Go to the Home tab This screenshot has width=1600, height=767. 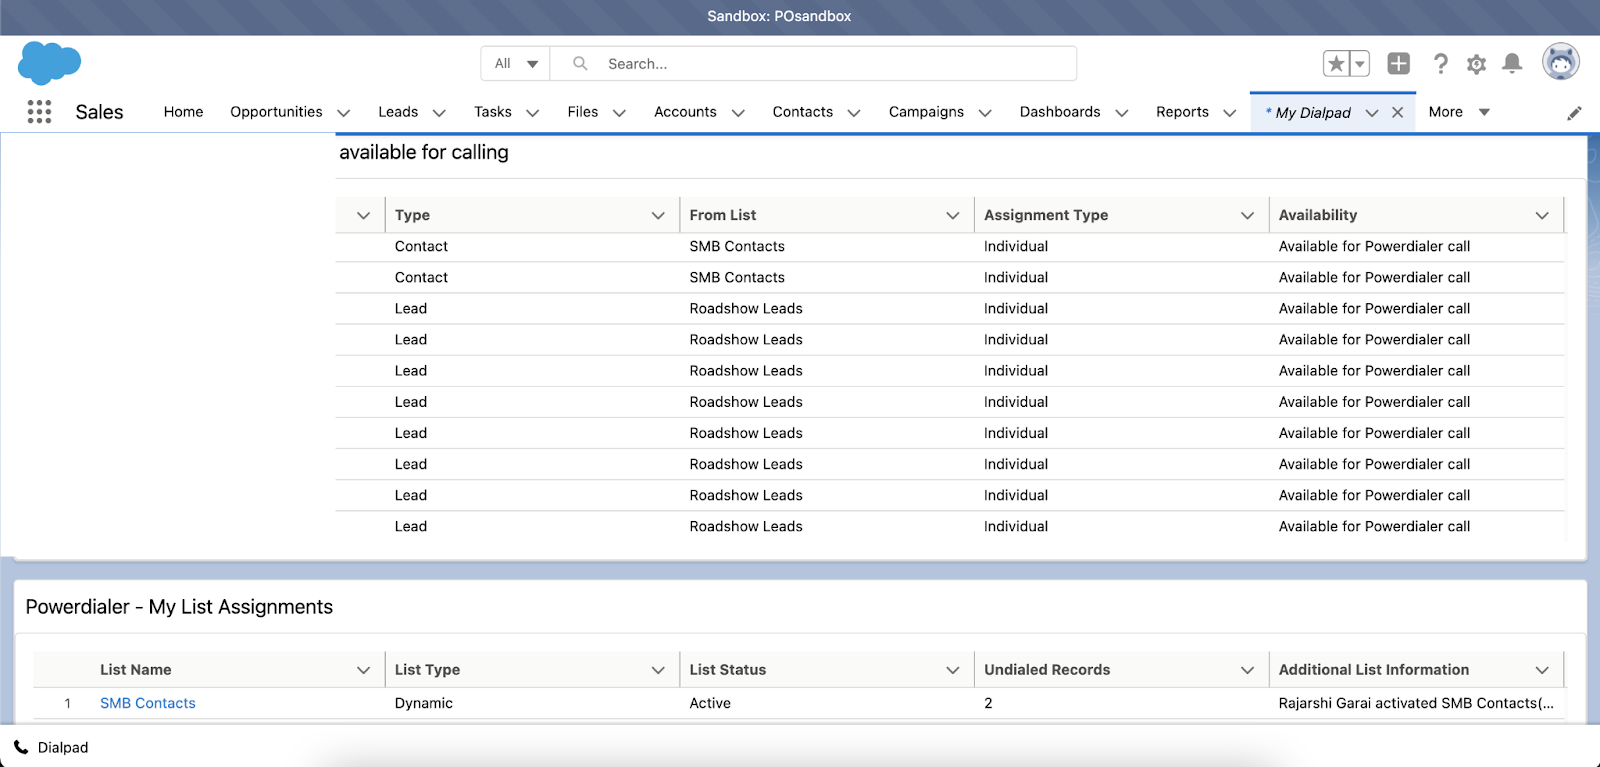coord(183,112)
